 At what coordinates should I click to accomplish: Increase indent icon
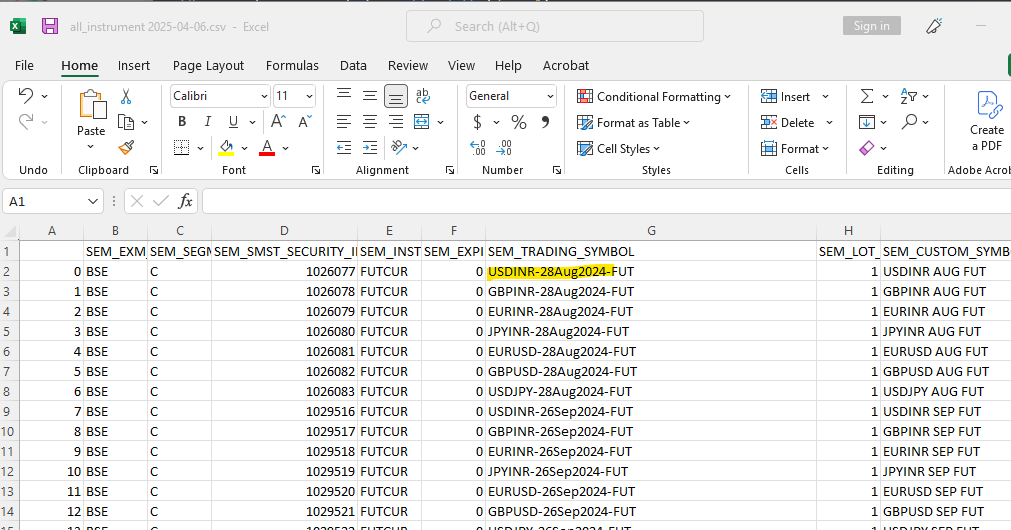369,148
